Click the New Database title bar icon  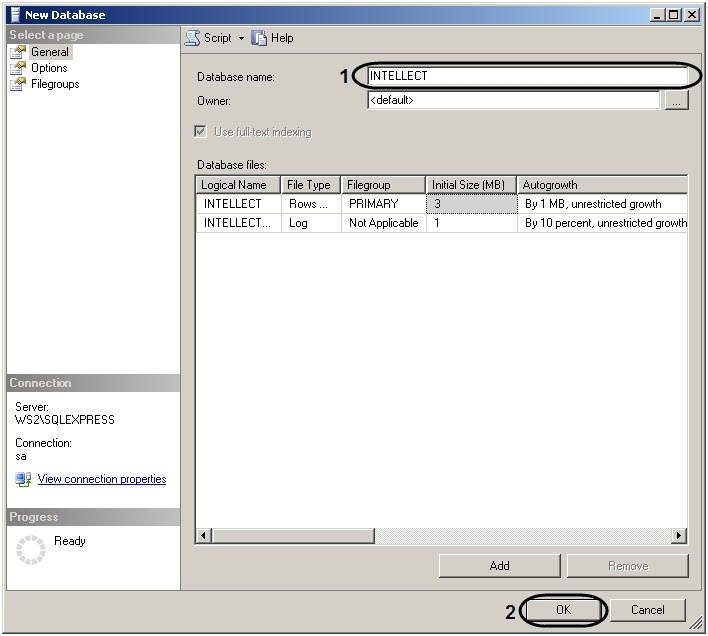click(14, 15)
